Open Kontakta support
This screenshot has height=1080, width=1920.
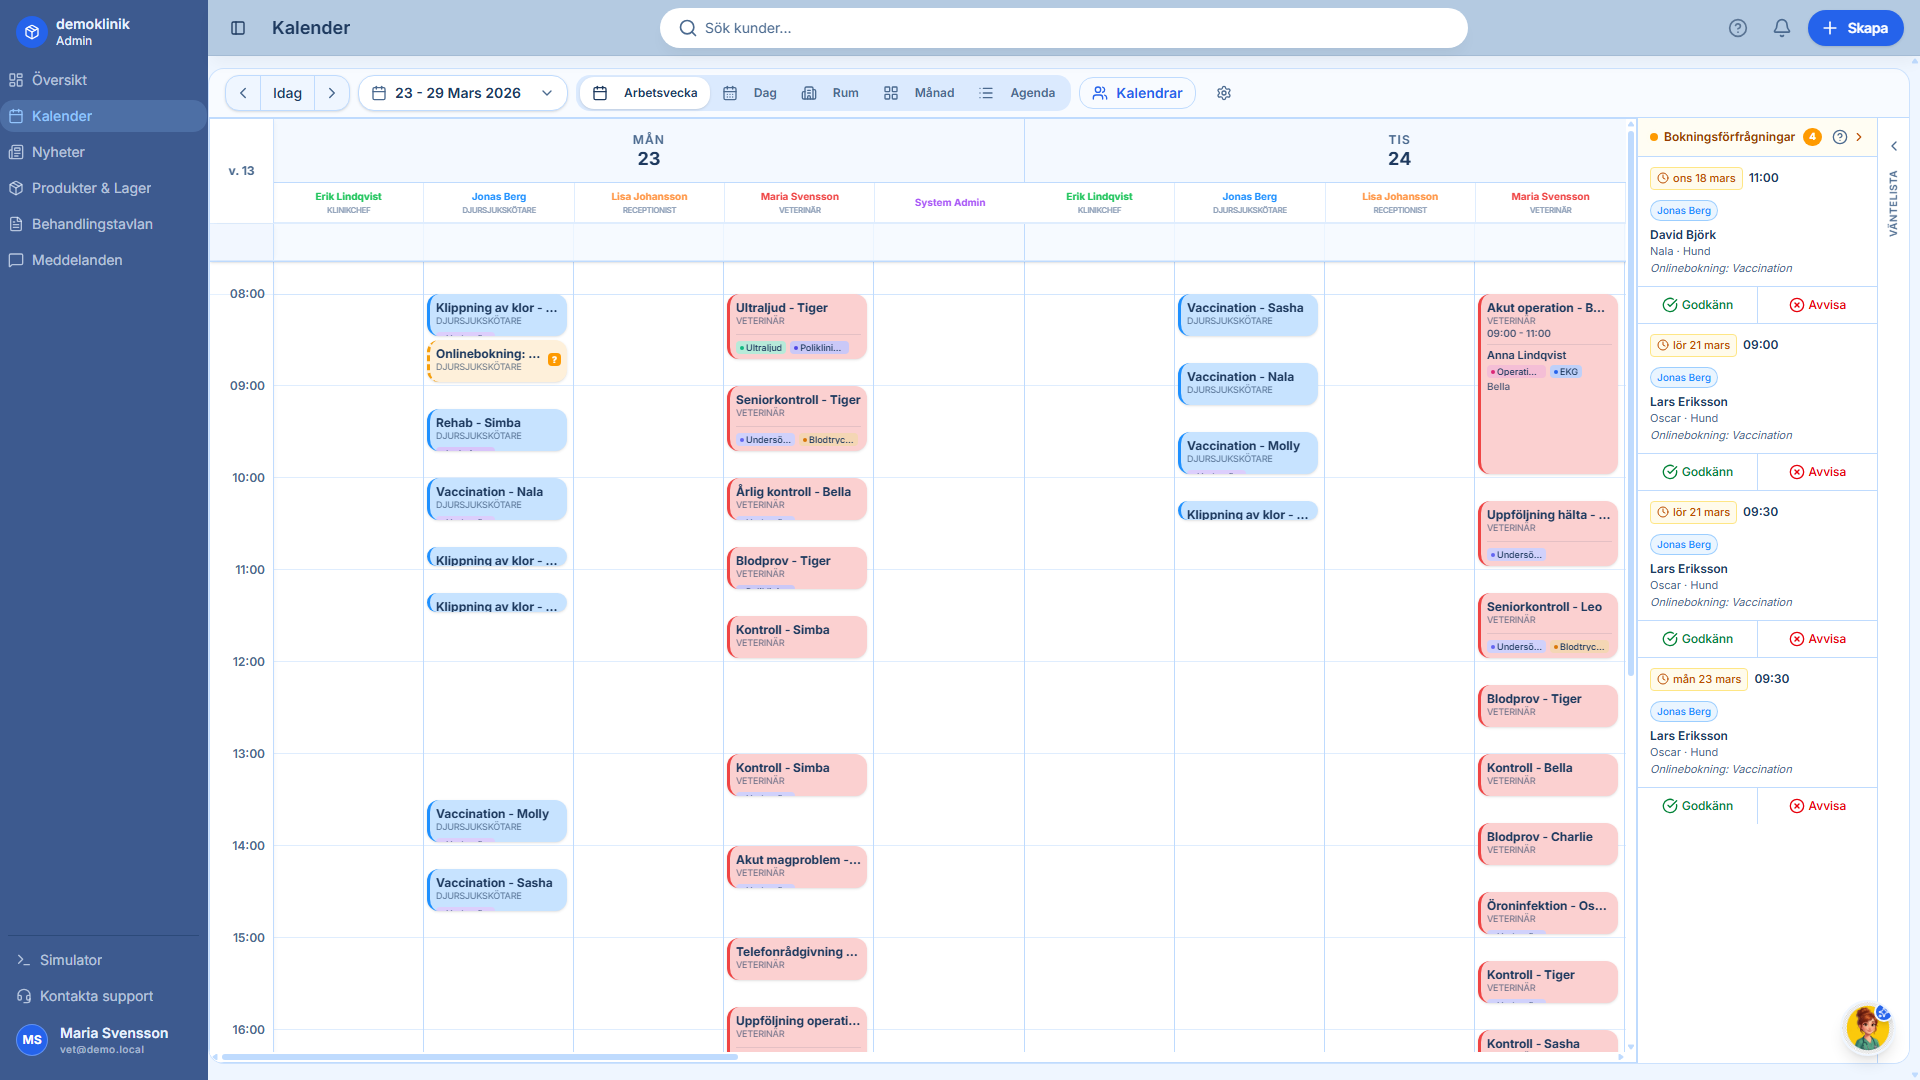96,996
